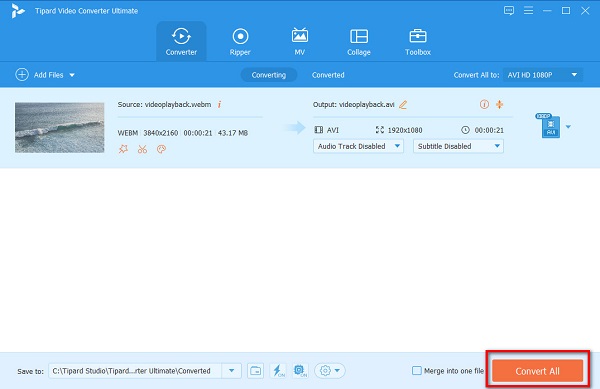
Task: Expand the output format profile arrow
Action: [x=568, y=127]
